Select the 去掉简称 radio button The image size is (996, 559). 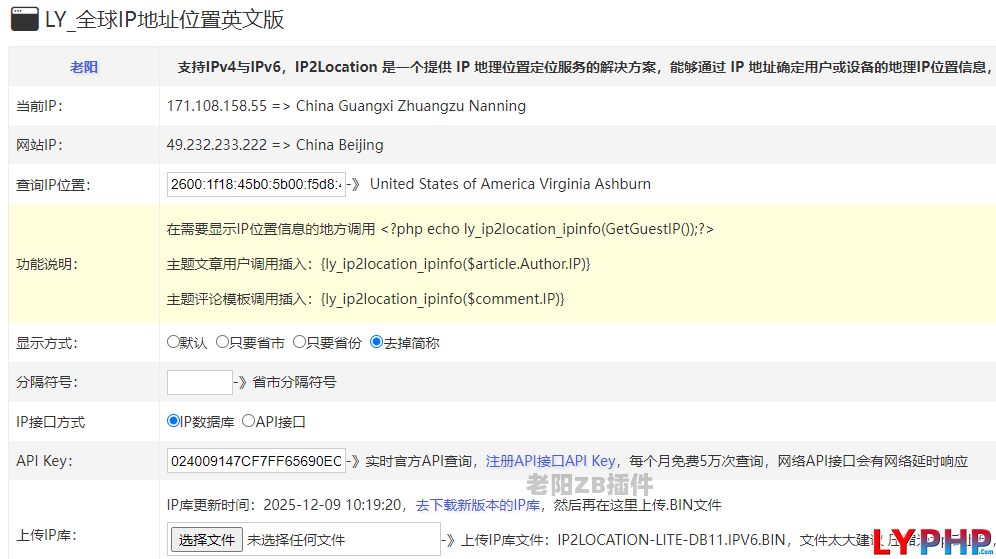tap(376, 342)
